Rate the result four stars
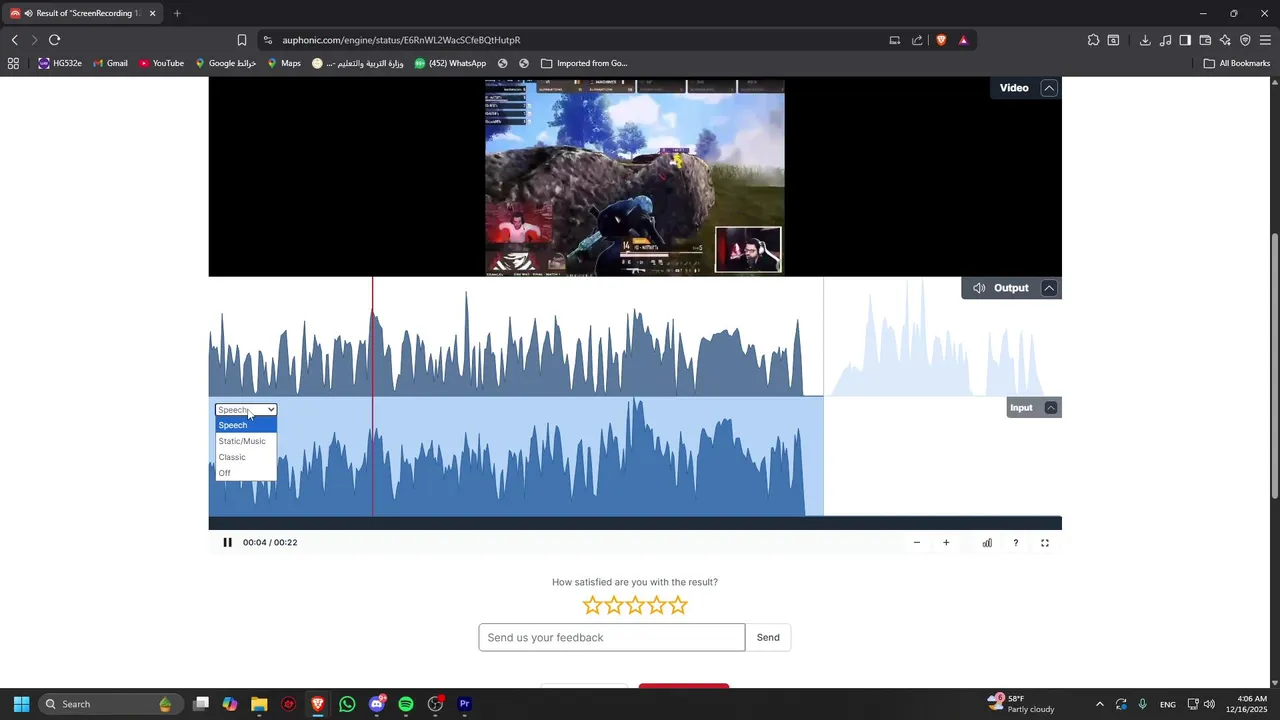The width and height of the screenshot is (1280, 720). point(656,605)
